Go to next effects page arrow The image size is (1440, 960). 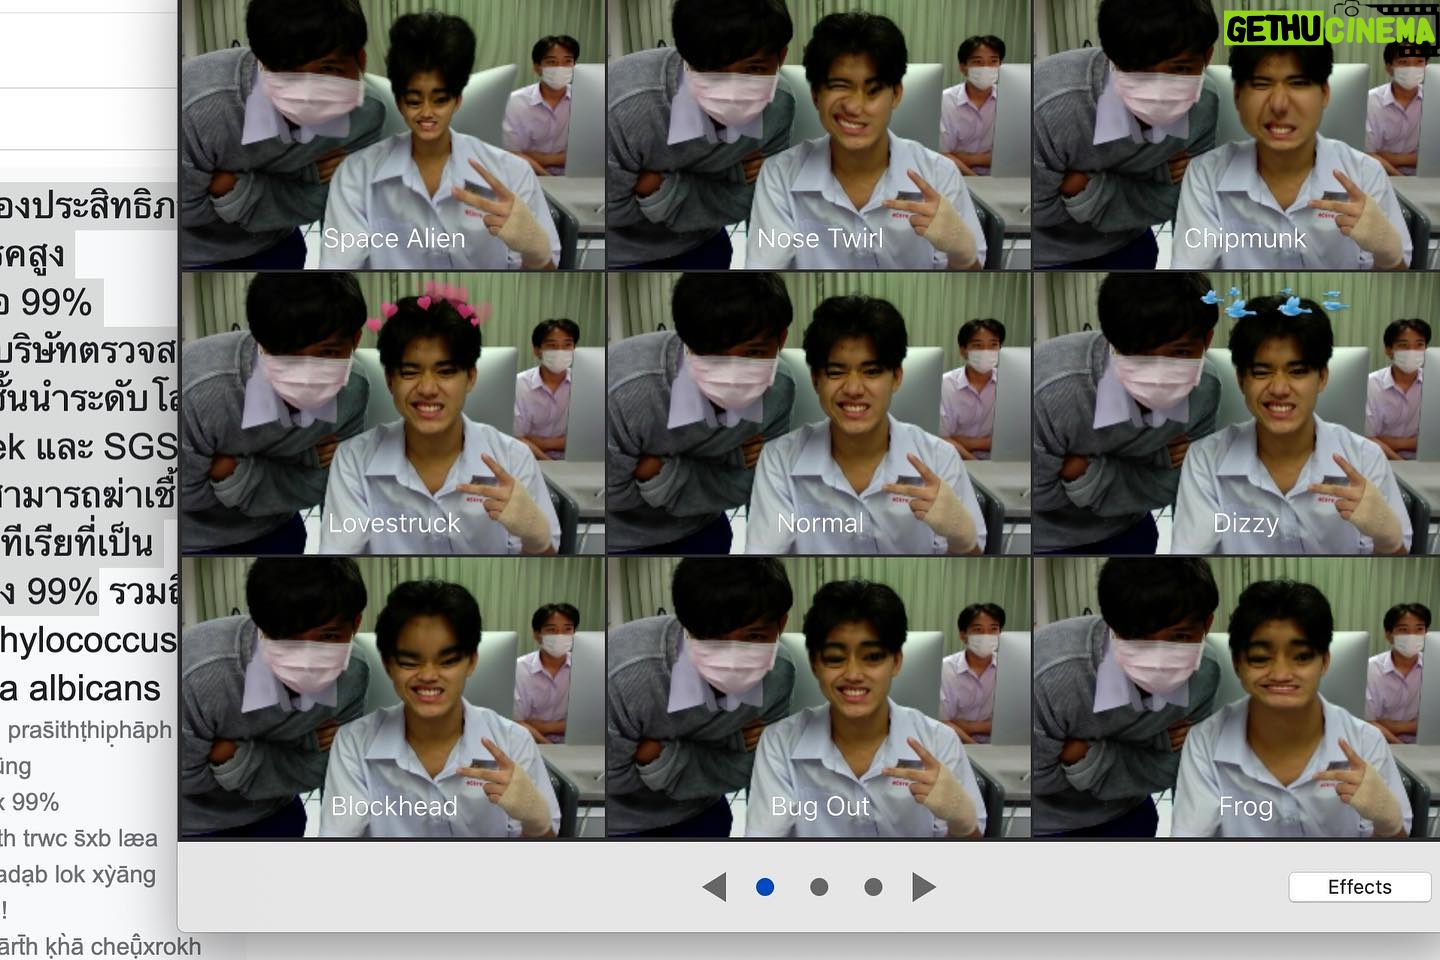click(924, 887)
